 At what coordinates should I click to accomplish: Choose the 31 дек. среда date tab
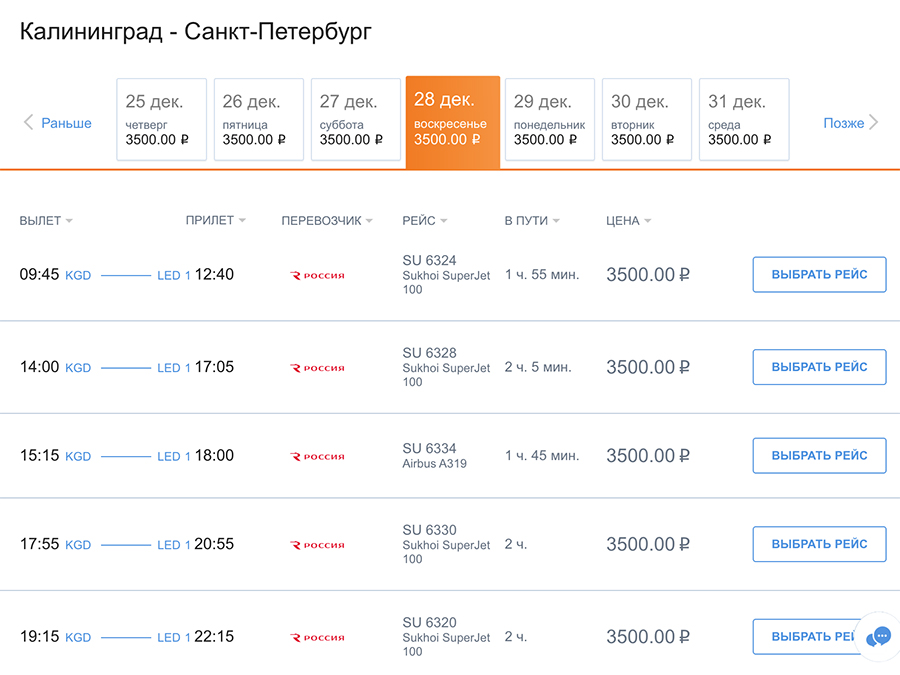(x=744, y=119)
